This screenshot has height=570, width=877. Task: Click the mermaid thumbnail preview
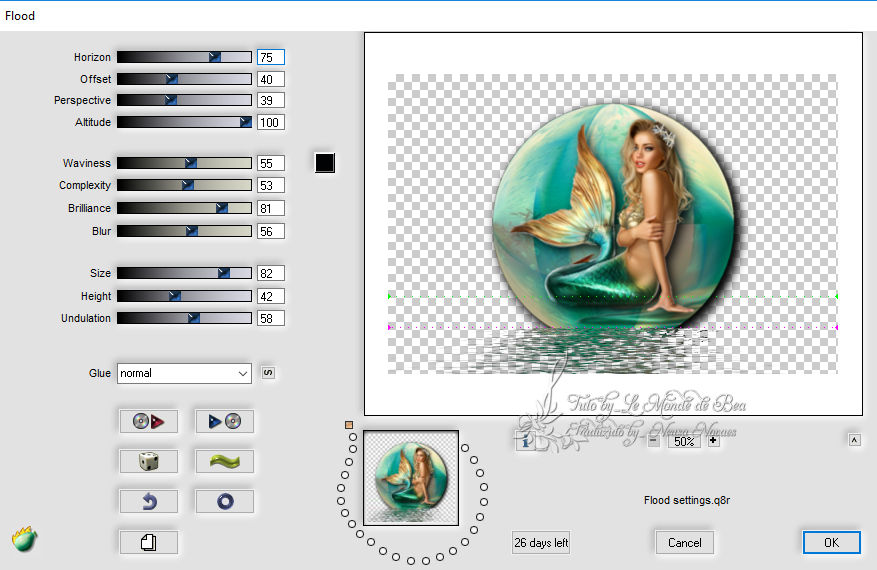tap(411, 478)
